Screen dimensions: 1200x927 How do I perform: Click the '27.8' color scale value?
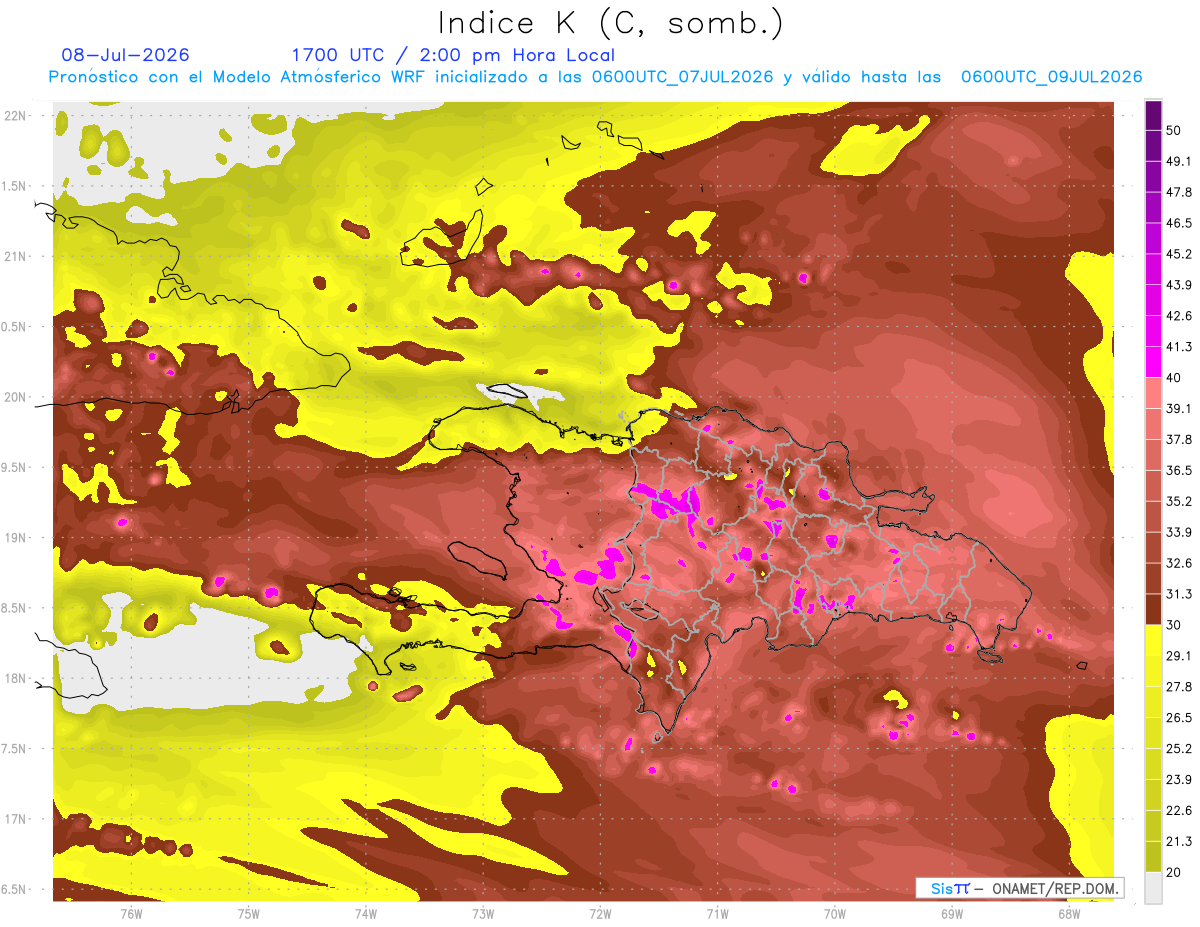point(1178,686)
